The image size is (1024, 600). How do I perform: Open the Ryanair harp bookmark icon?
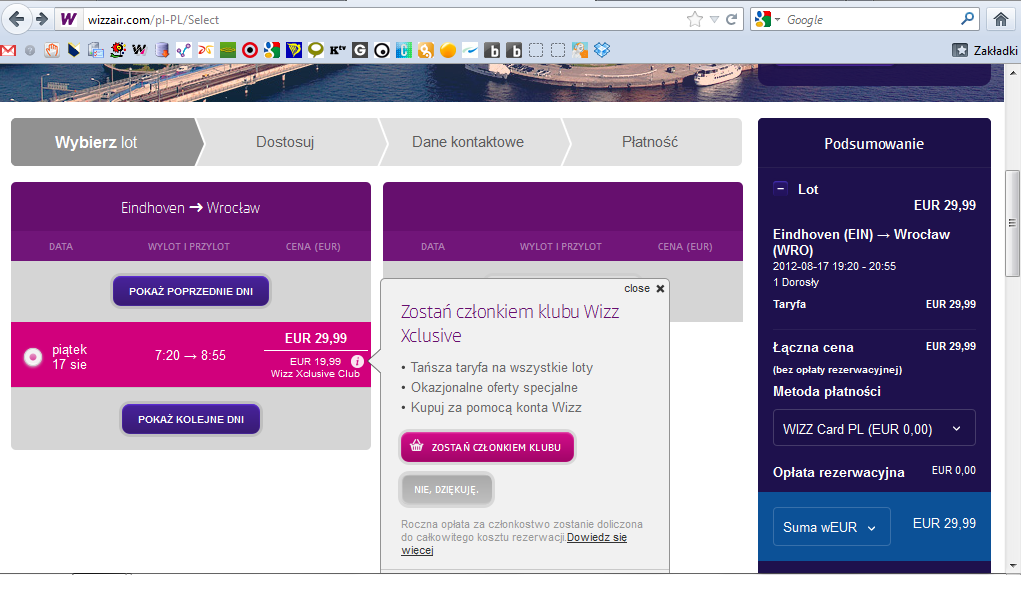point(294,50)
